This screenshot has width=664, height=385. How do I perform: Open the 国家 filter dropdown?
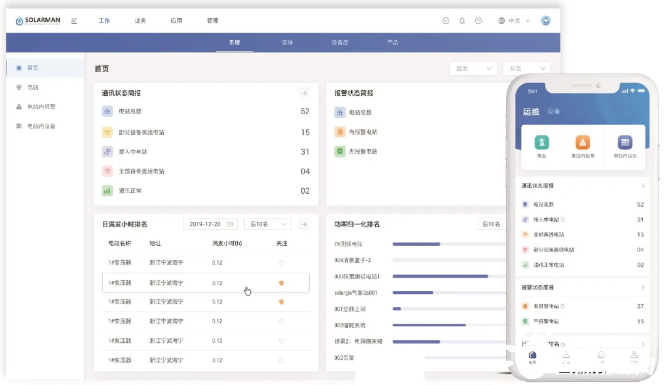click(x=473, y=68)
